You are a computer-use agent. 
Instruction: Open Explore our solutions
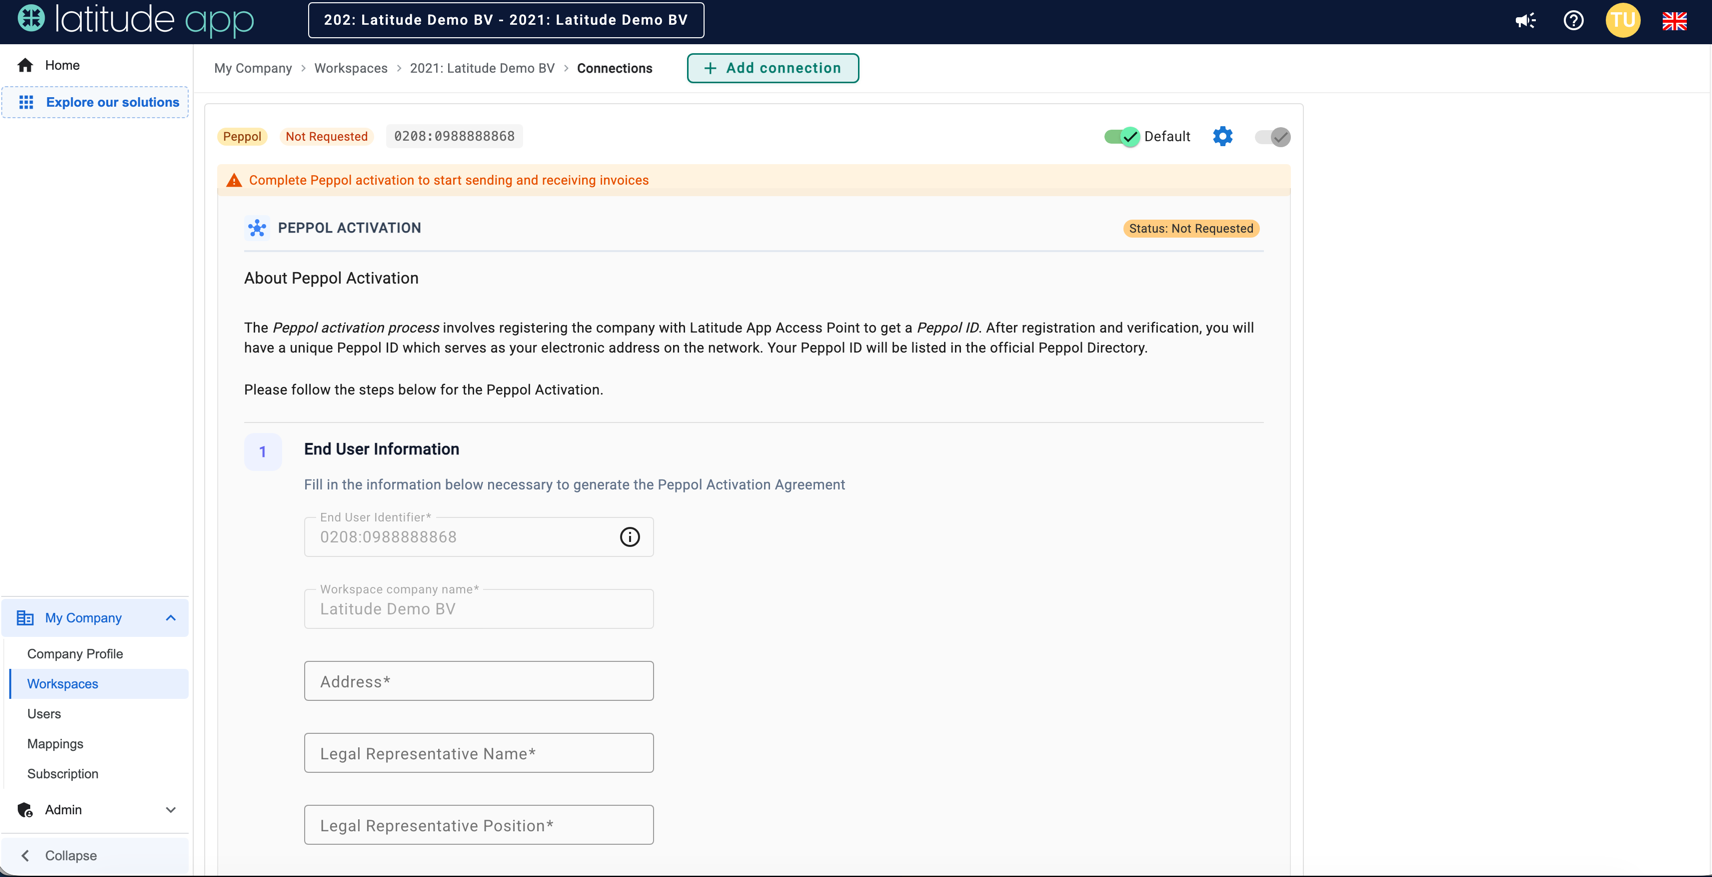(x=95, y=102)
